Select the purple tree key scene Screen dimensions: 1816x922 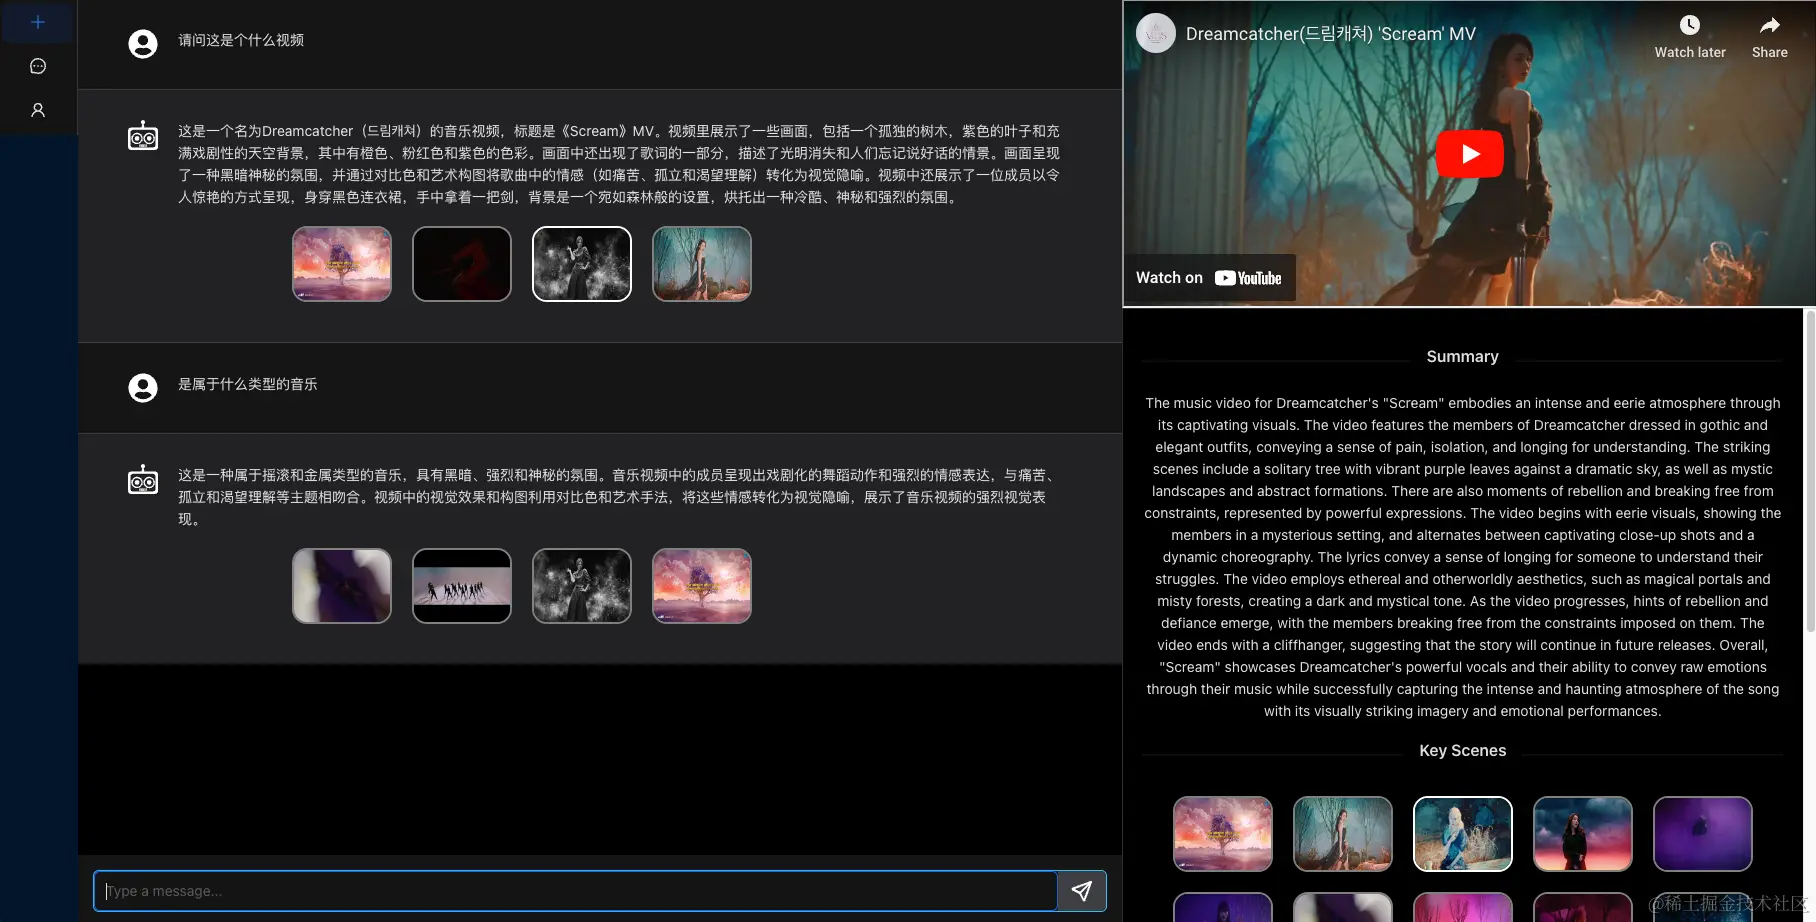click(x=1223, y=834)
